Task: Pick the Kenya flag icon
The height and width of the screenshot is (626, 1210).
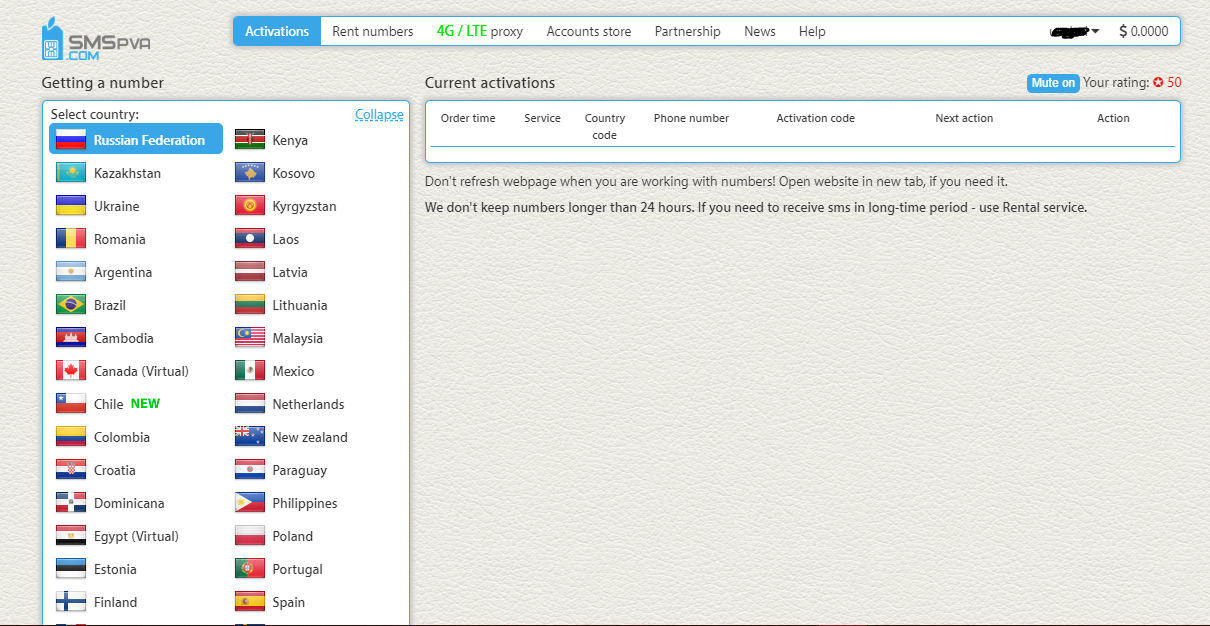Action: click(x=250, y=140)
